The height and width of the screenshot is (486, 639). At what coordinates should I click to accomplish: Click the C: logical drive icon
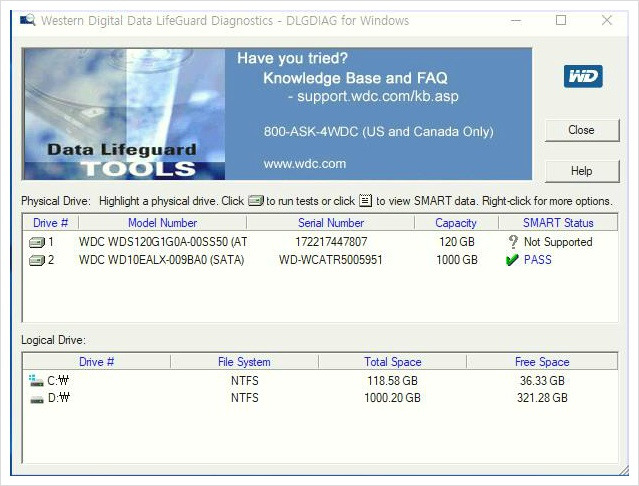[36, 380]
